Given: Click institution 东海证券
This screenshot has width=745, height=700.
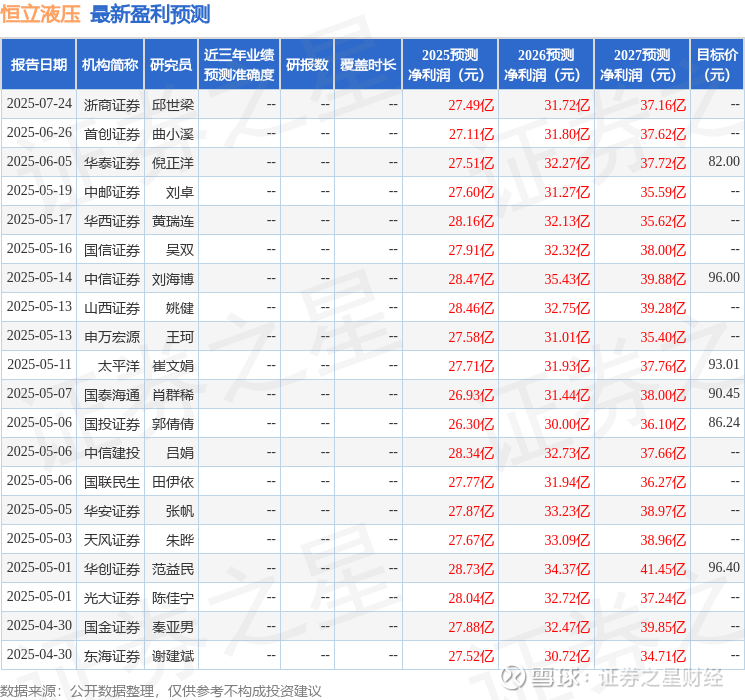Looking at the screenshot, I should coord(112,656).
